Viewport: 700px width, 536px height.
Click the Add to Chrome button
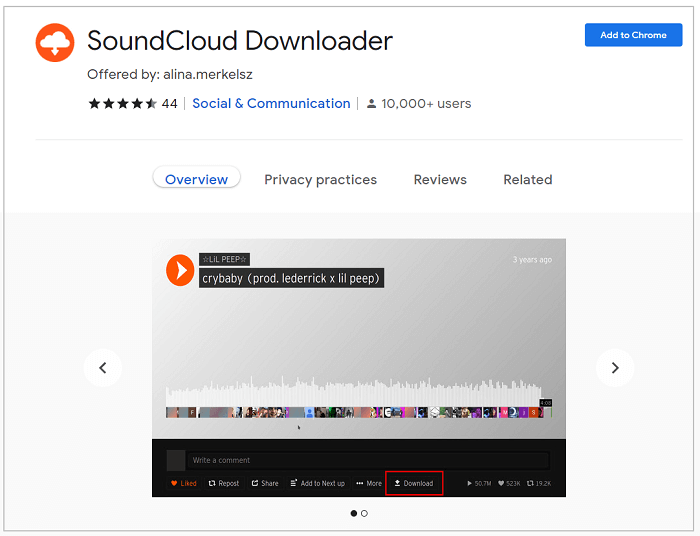(633, 35)
